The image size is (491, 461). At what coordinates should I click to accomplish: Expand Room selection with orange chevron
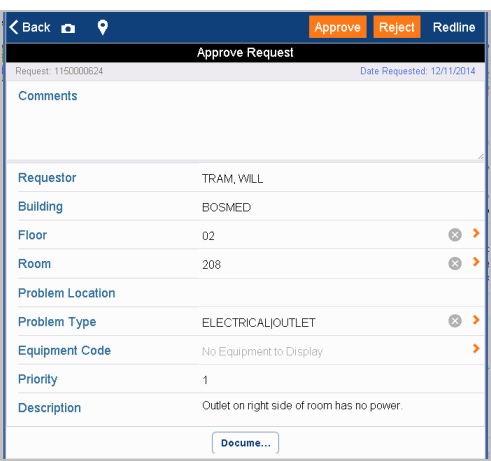pos(476,262)
